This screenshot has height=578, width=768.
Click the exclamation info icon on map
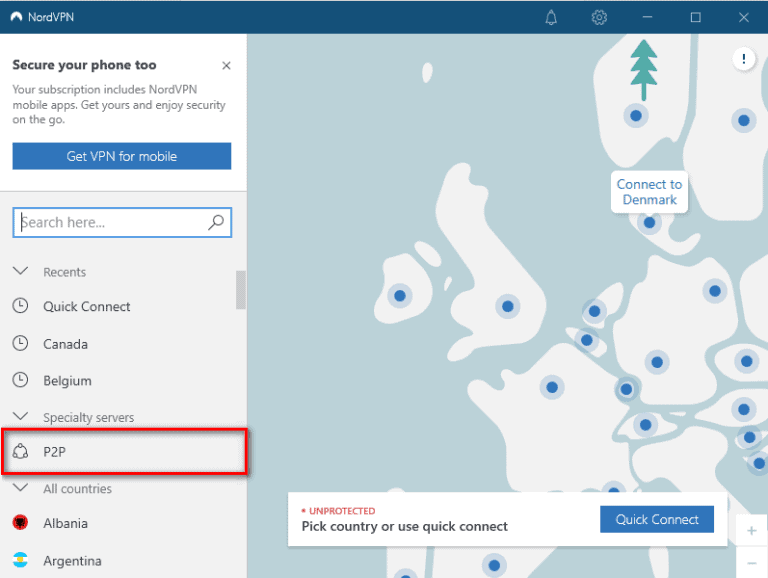pyautogui.click(x=744, y=59)
